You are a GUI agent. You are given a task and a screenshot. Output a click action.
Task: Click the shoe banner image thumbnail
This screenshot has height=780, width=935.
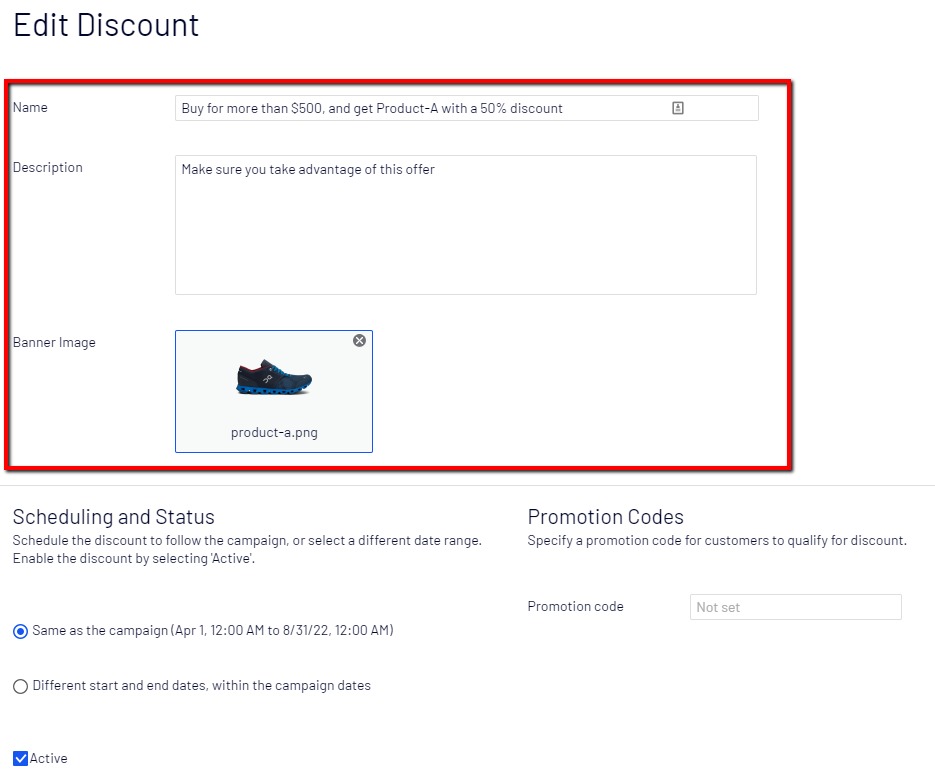[274, 379]
